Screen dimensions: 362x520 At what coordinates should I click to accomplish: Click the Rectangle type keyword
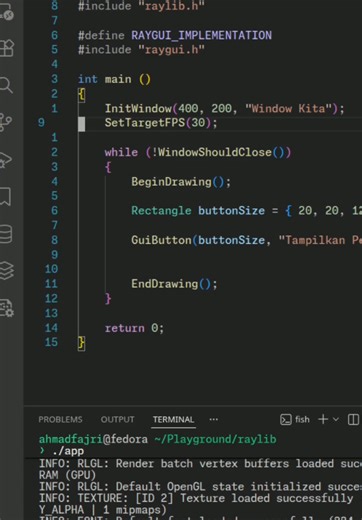point(161,211)
